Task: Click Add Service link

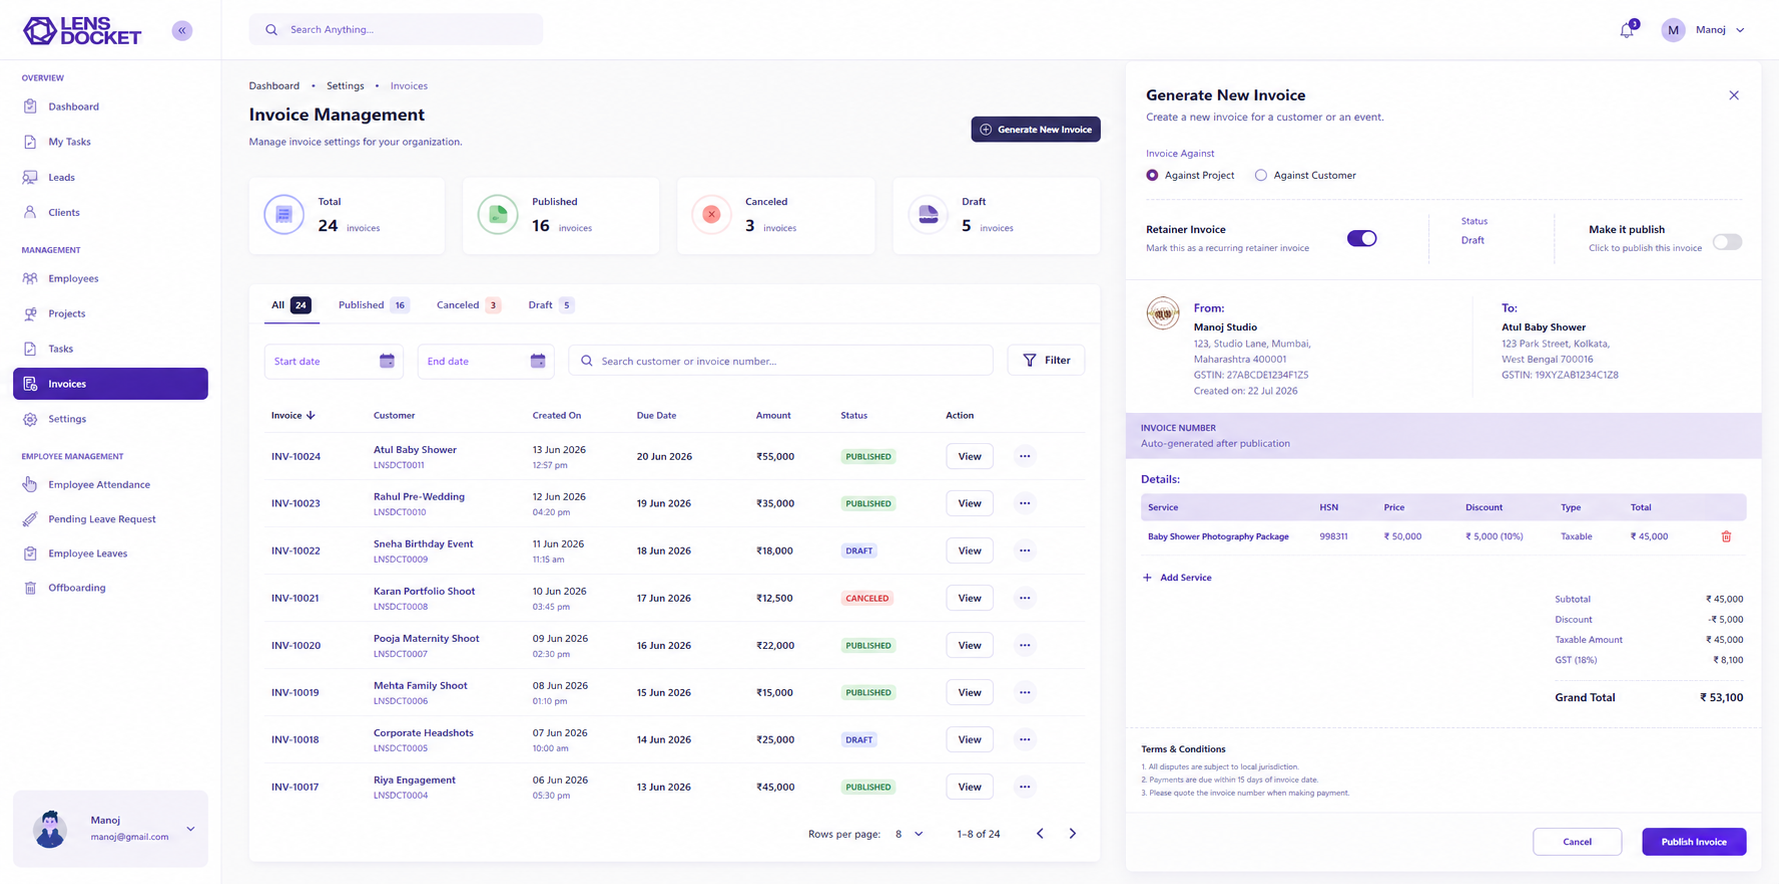Action: (1177, 578)
